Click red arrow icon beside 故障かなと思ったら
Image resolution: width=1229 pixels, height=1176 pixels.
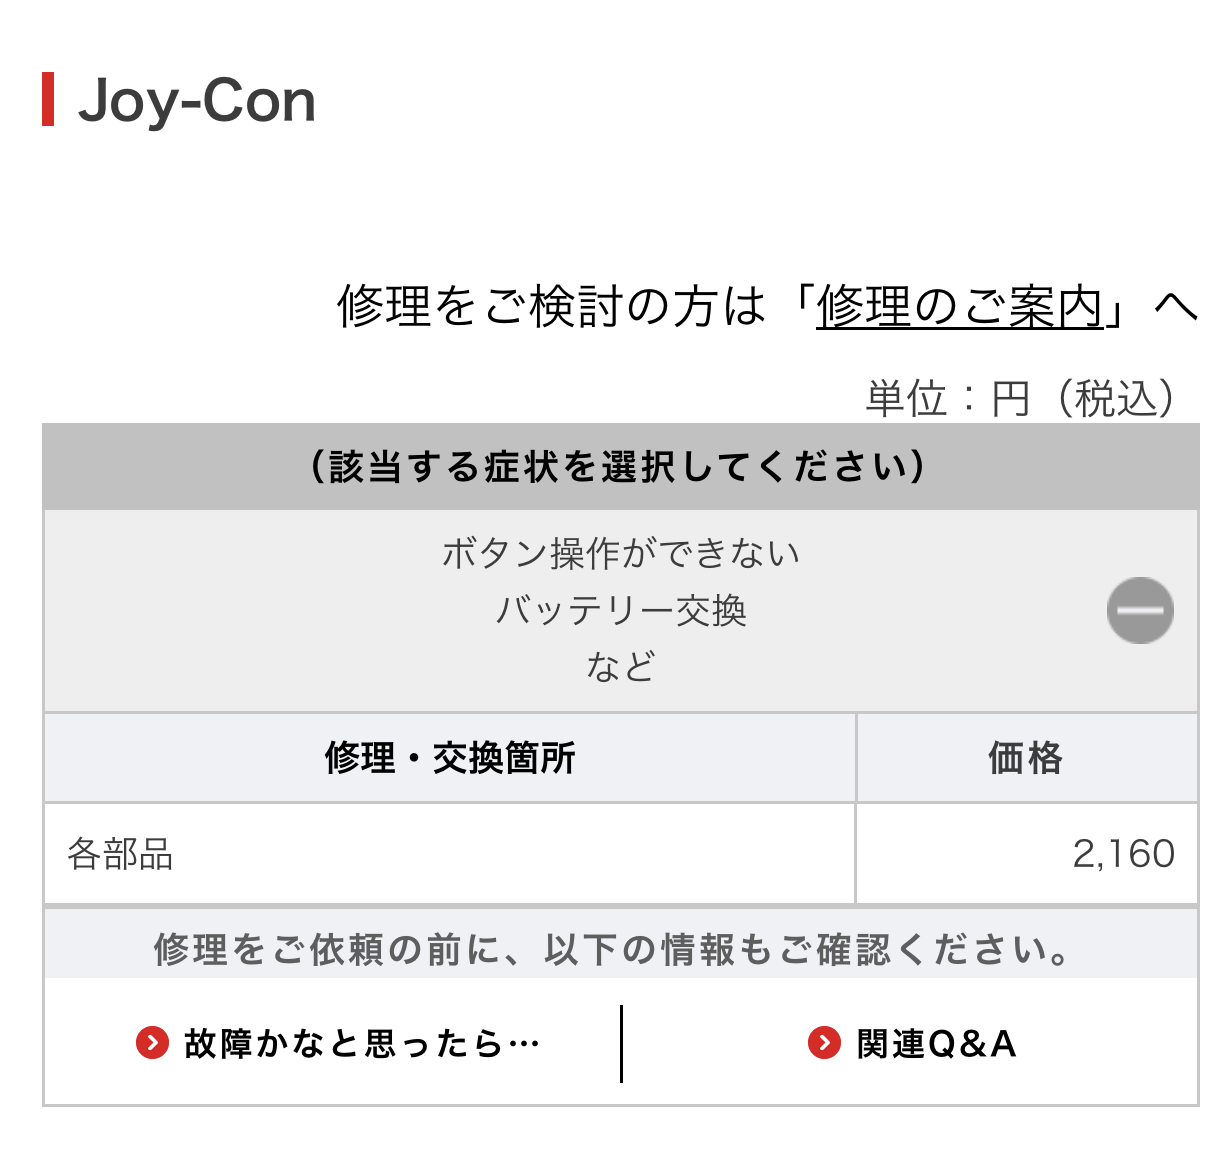tap(152, 1044)
